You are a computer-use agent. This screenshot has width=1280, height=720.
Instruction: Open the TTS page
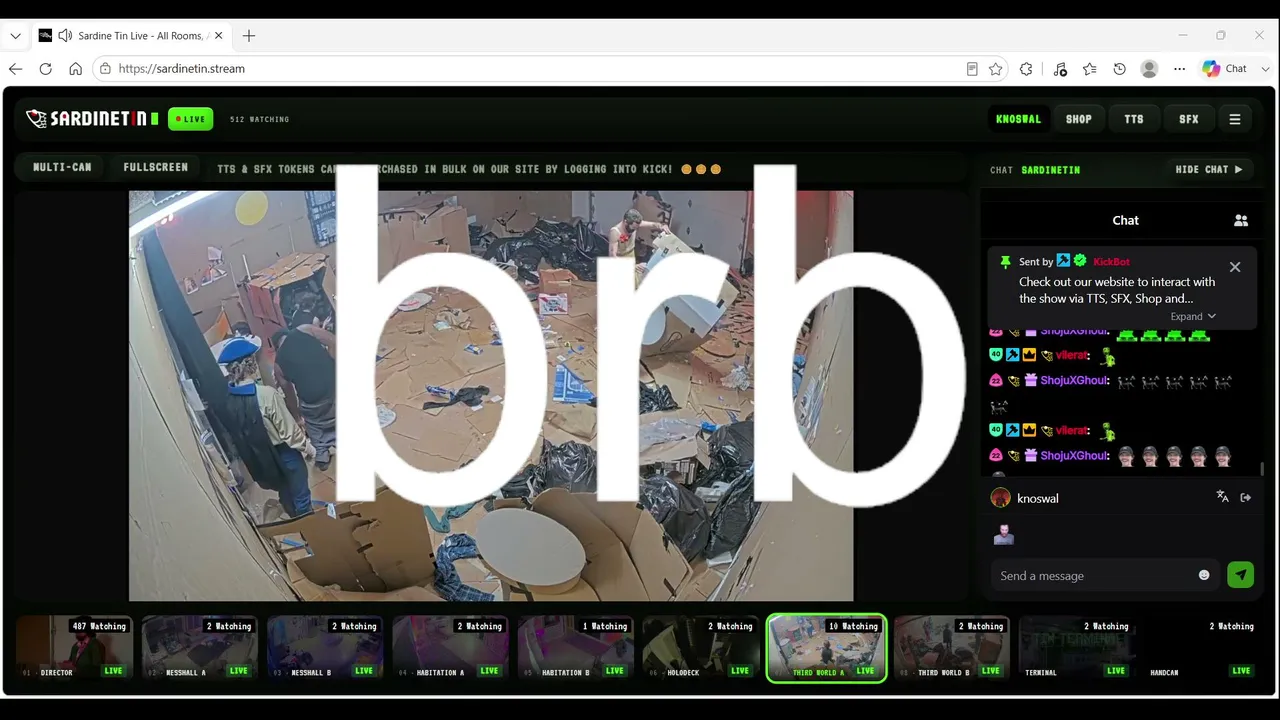1133,119
